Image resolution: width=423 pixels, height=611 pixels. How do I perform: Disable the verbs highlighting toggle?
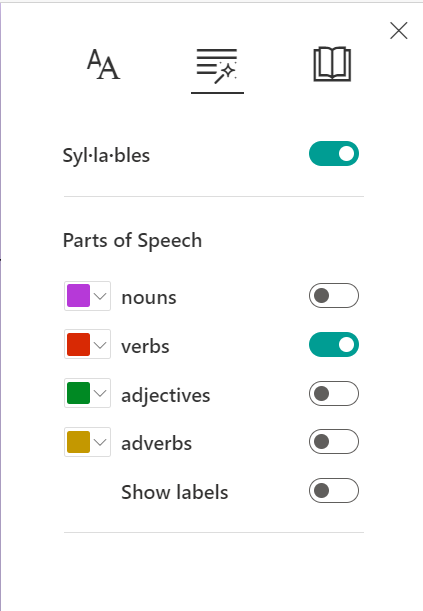tap(334, 344)
